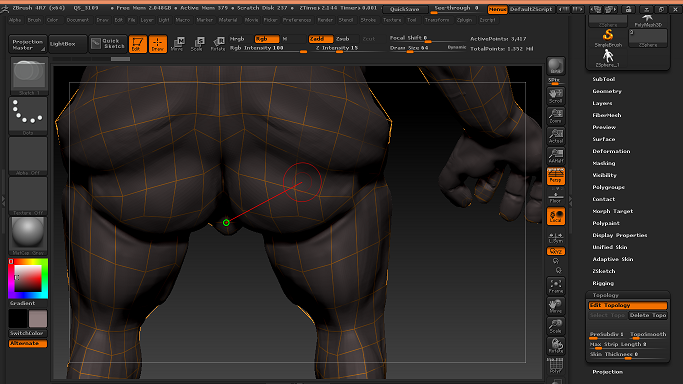Screen dimensions: 683x384
Task: Toggle the PolyF wireframe icon
Action: tap(556, 366)
